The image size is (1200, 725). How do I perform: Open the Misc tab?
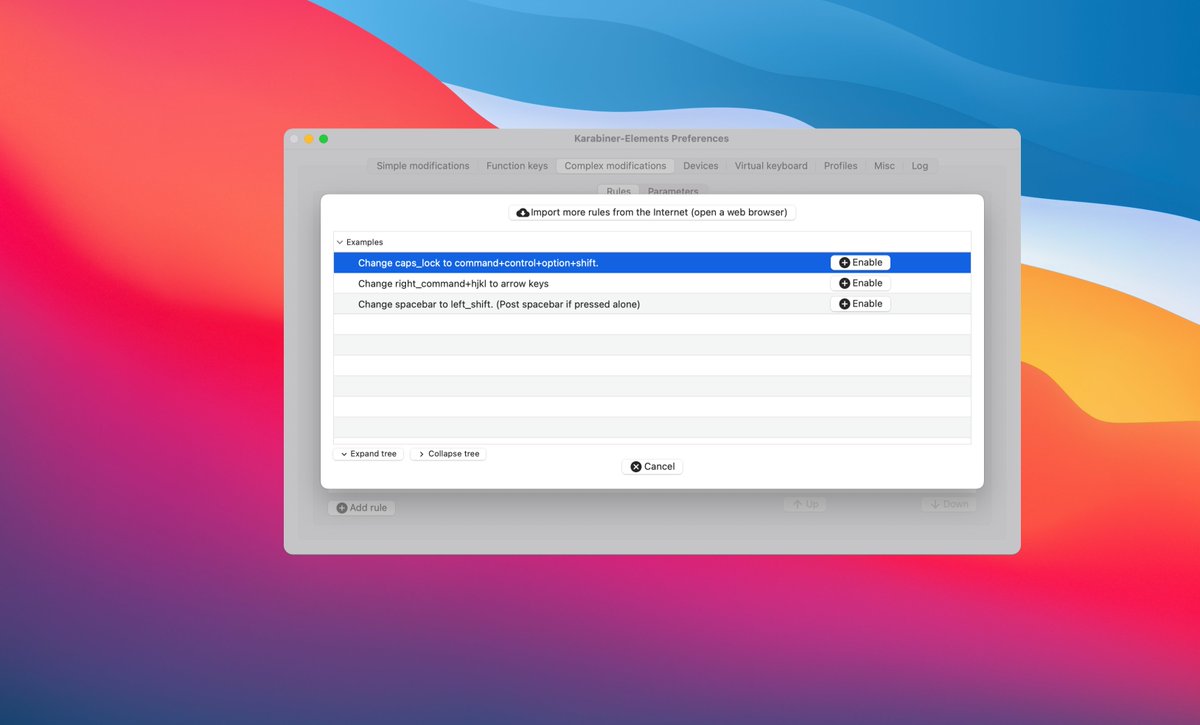pos(884,166)
